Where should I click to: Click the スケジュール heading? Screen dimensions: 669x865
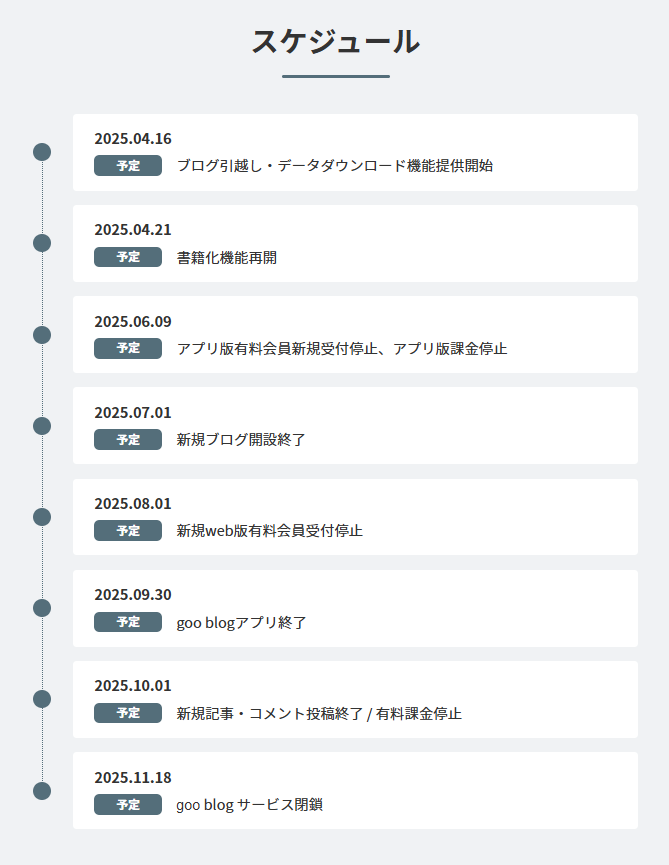[x=335, y=42]
